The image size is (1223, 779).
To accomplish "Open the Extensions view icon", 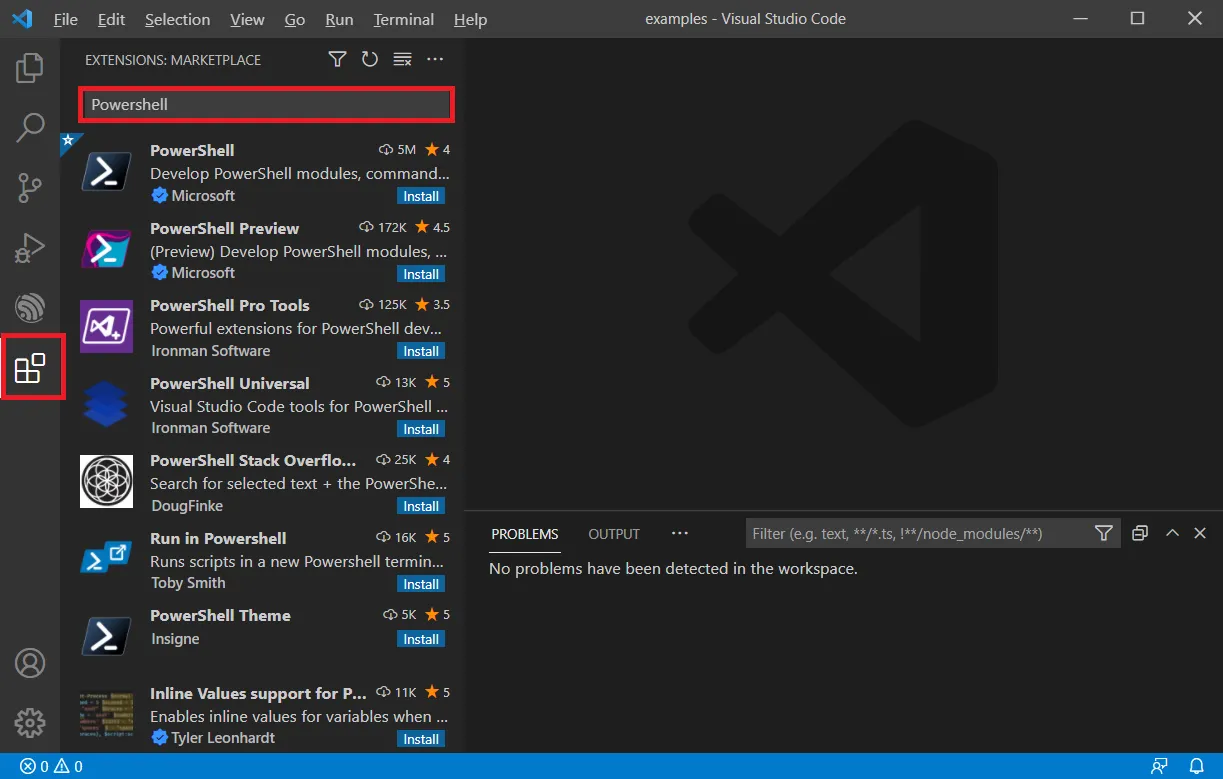I will click(30, 368).
